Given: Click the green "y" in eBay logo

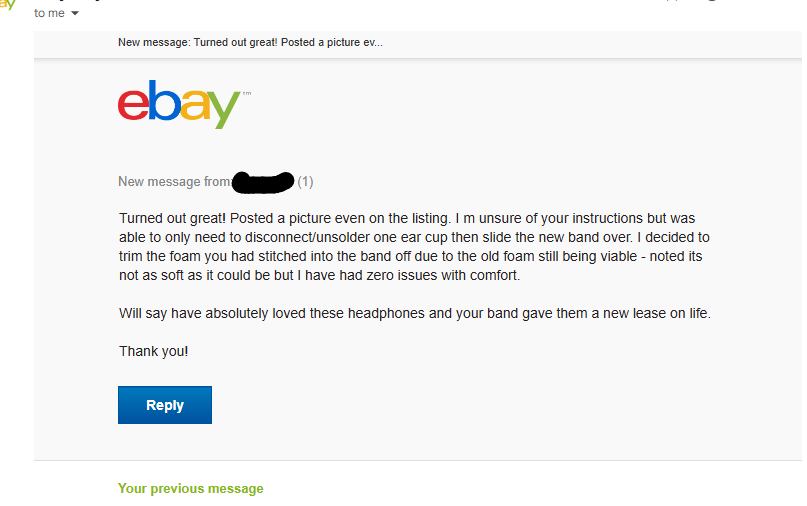Looking at the screenshot, I should (x=224, y=108).
